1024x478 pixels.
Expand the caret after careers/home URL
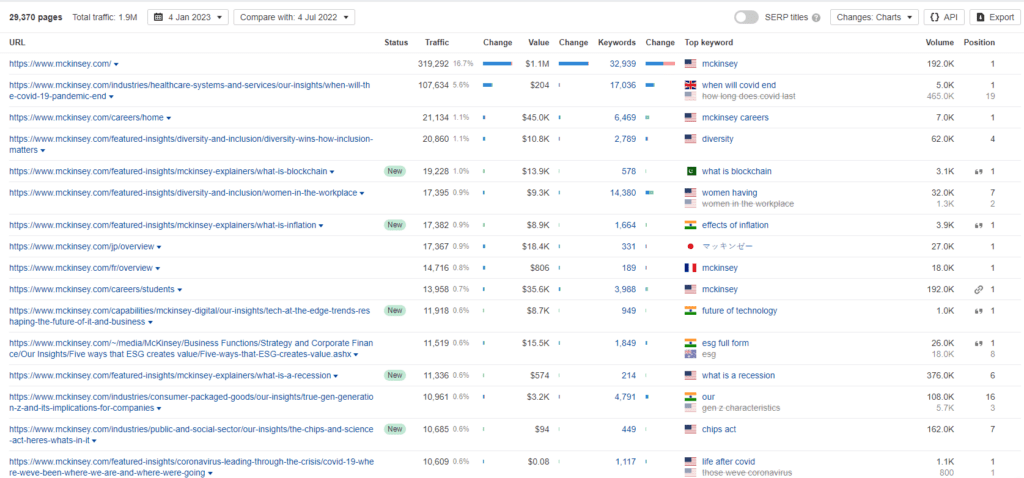coord(168,118)
